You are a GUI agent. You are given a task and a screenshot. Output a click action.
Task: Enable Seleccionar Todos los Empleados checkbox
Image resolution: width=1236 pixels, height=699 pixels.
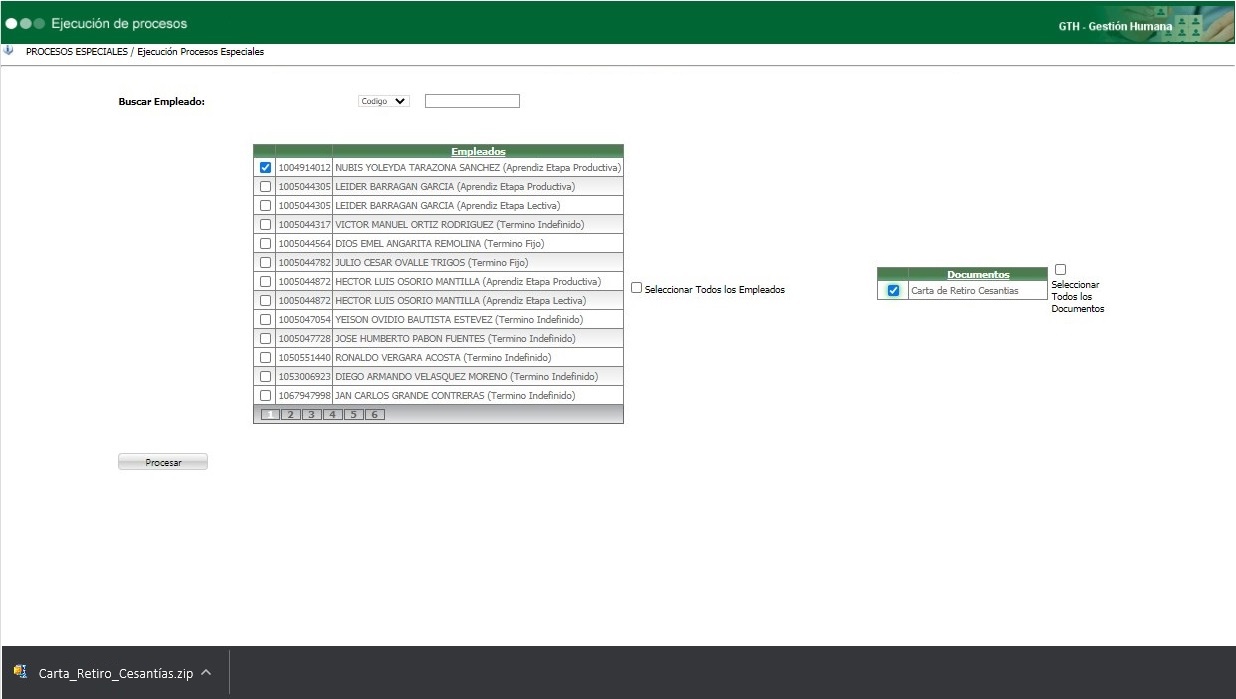pos(636,288)
